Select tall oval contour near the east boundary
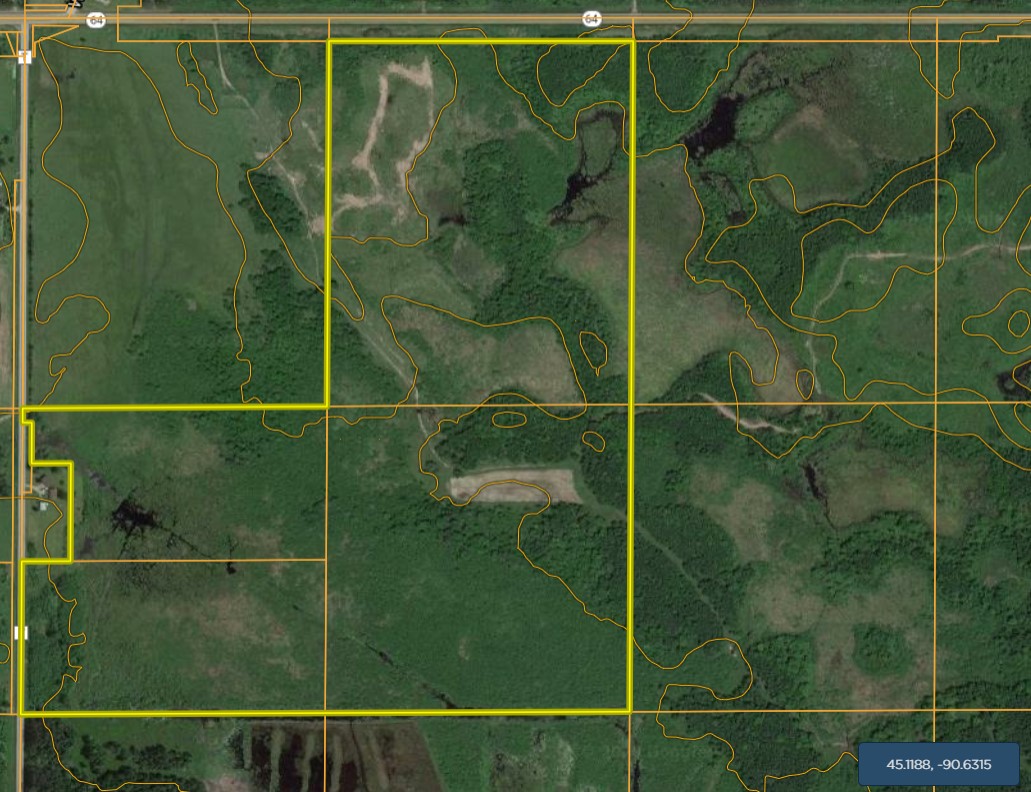This screenshot has width=1031, height=792. 592,350
